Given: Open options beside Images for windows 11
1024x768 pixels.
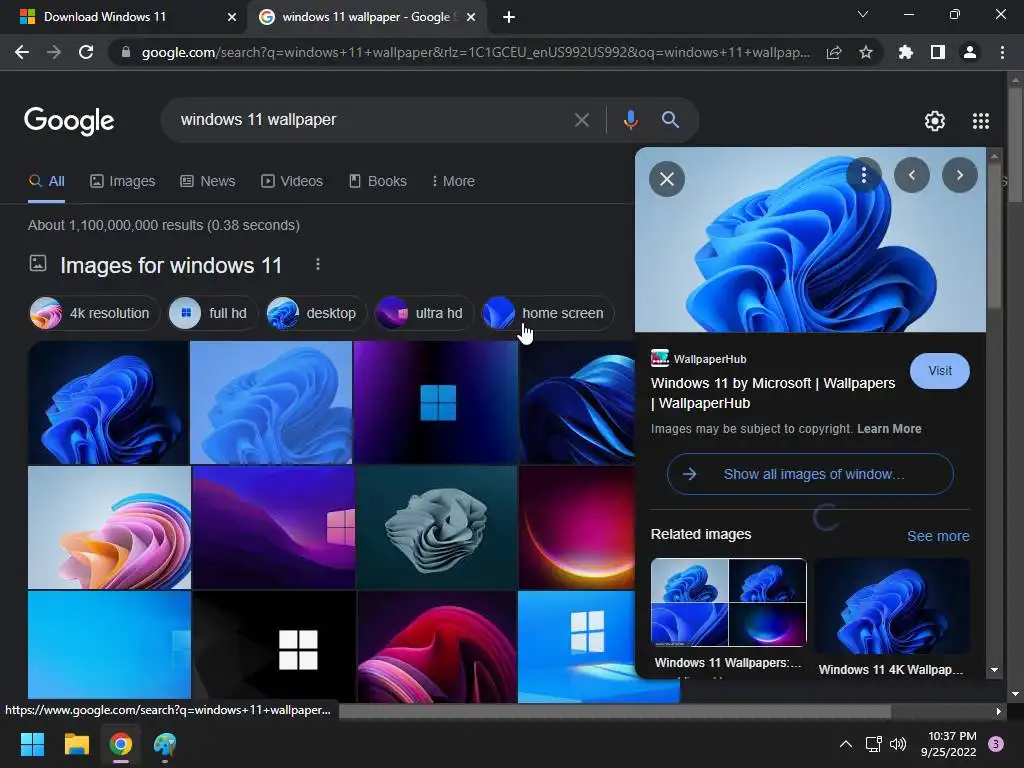Looking at the screenshot, I should [318, 264].
